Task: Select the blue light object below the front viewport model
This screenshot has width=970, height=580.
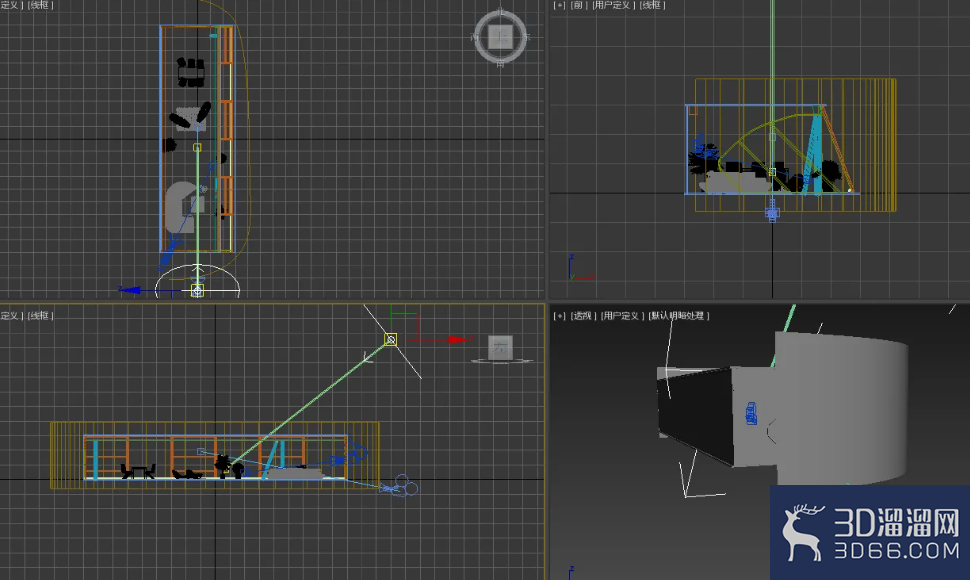Action: click(x=771, y=213)
